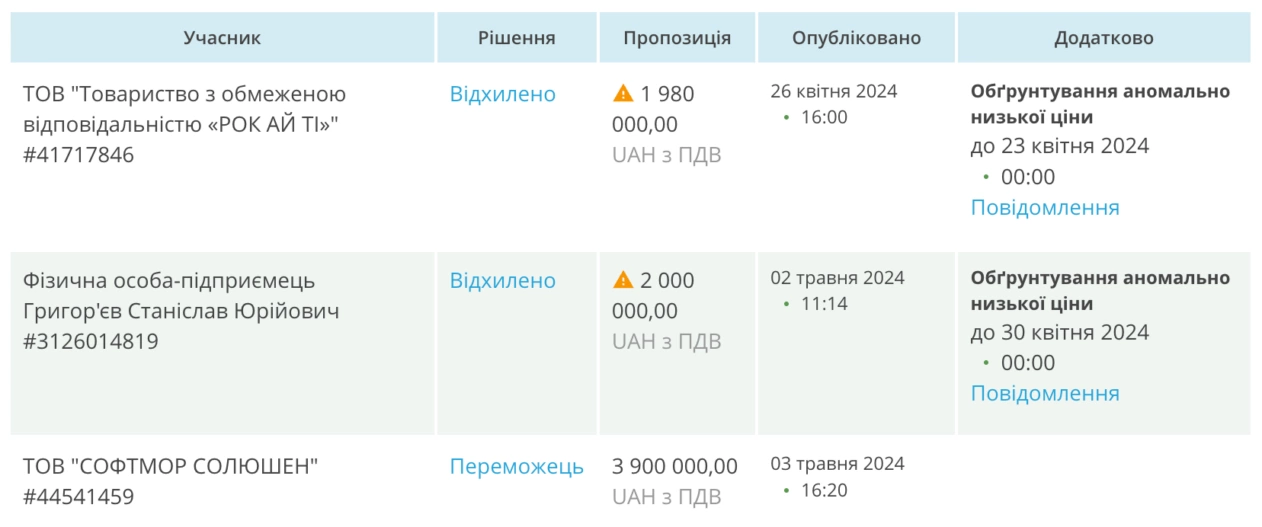Click the Пропозиція column header
Viewport: 1262px width, 527px height.
(677, 38)
